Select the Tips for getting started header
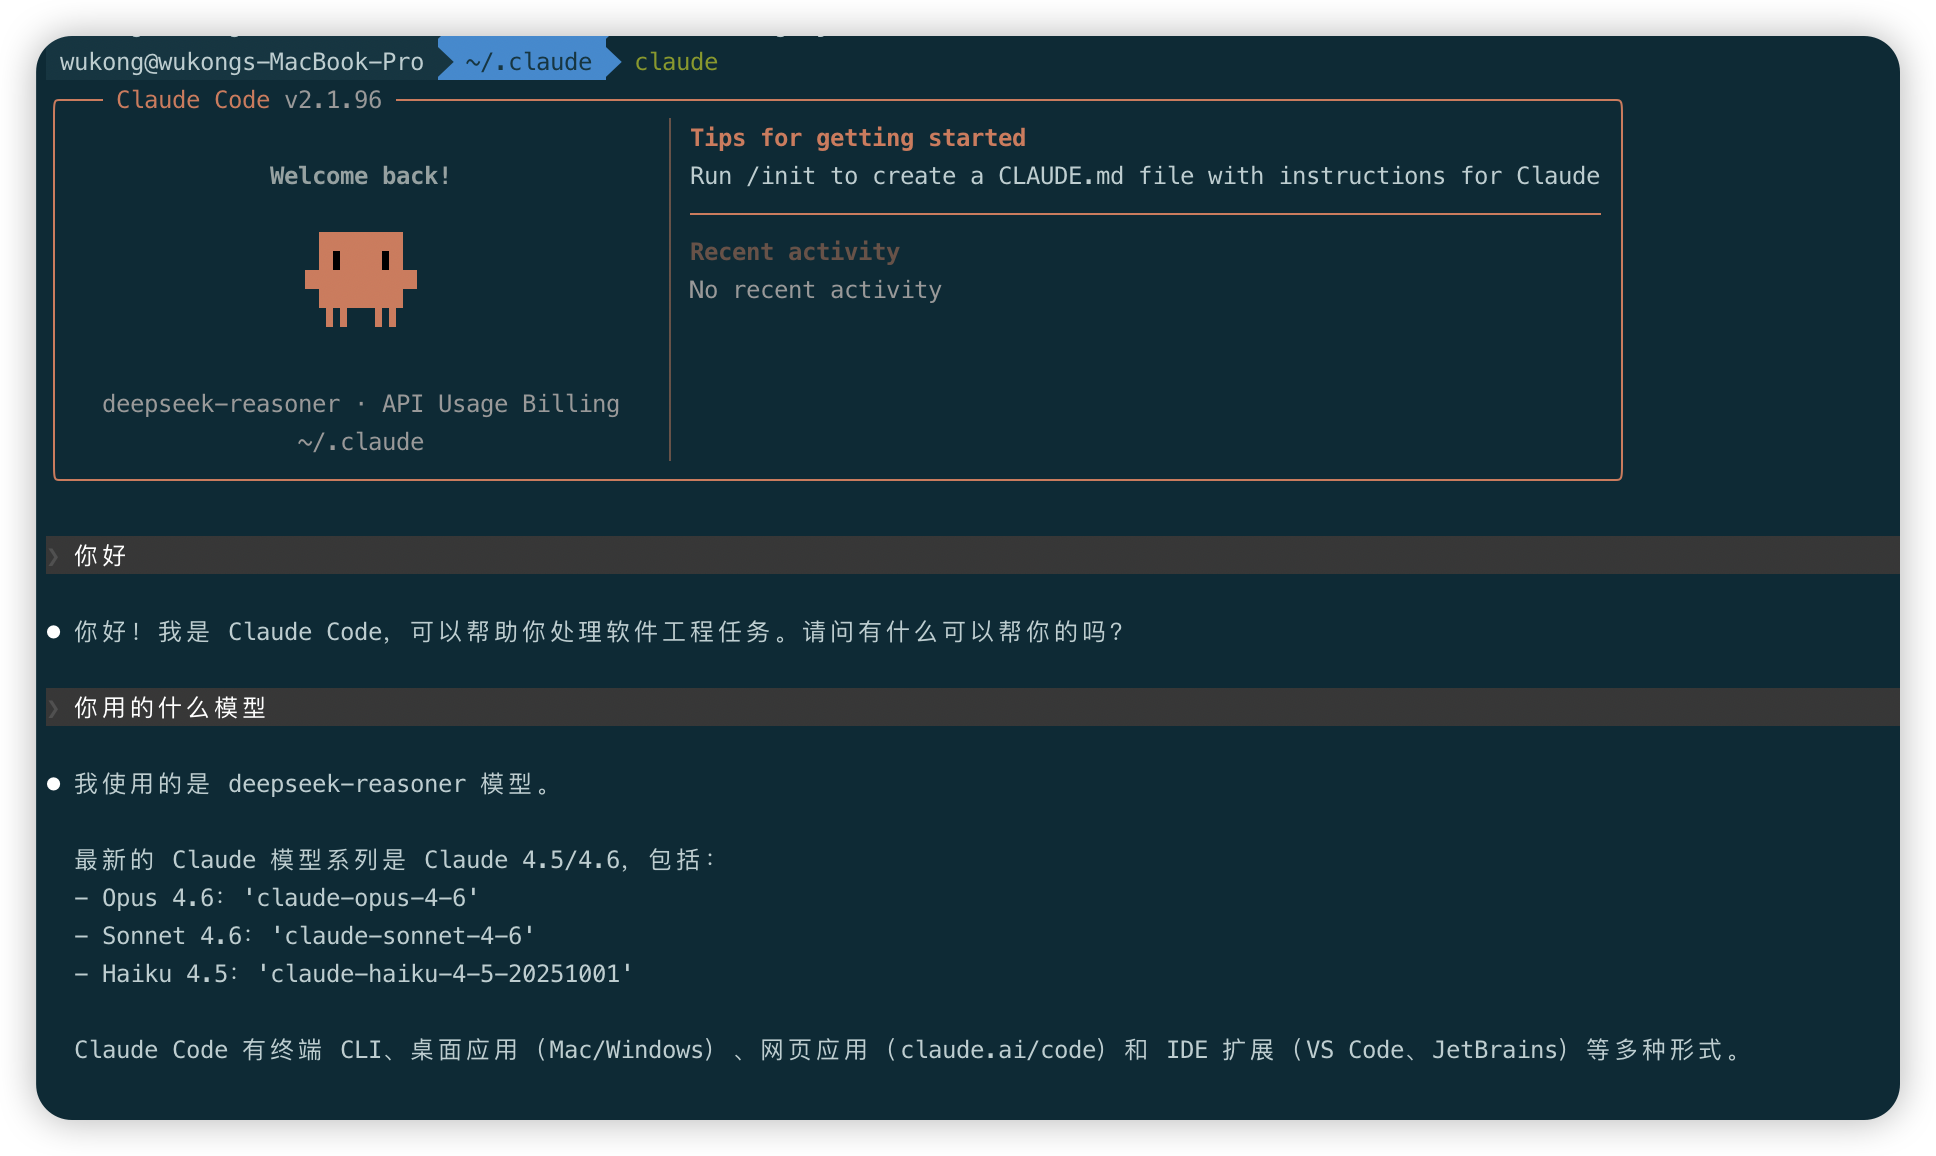Screen dimensions: 1936x1156 point(857,137)
